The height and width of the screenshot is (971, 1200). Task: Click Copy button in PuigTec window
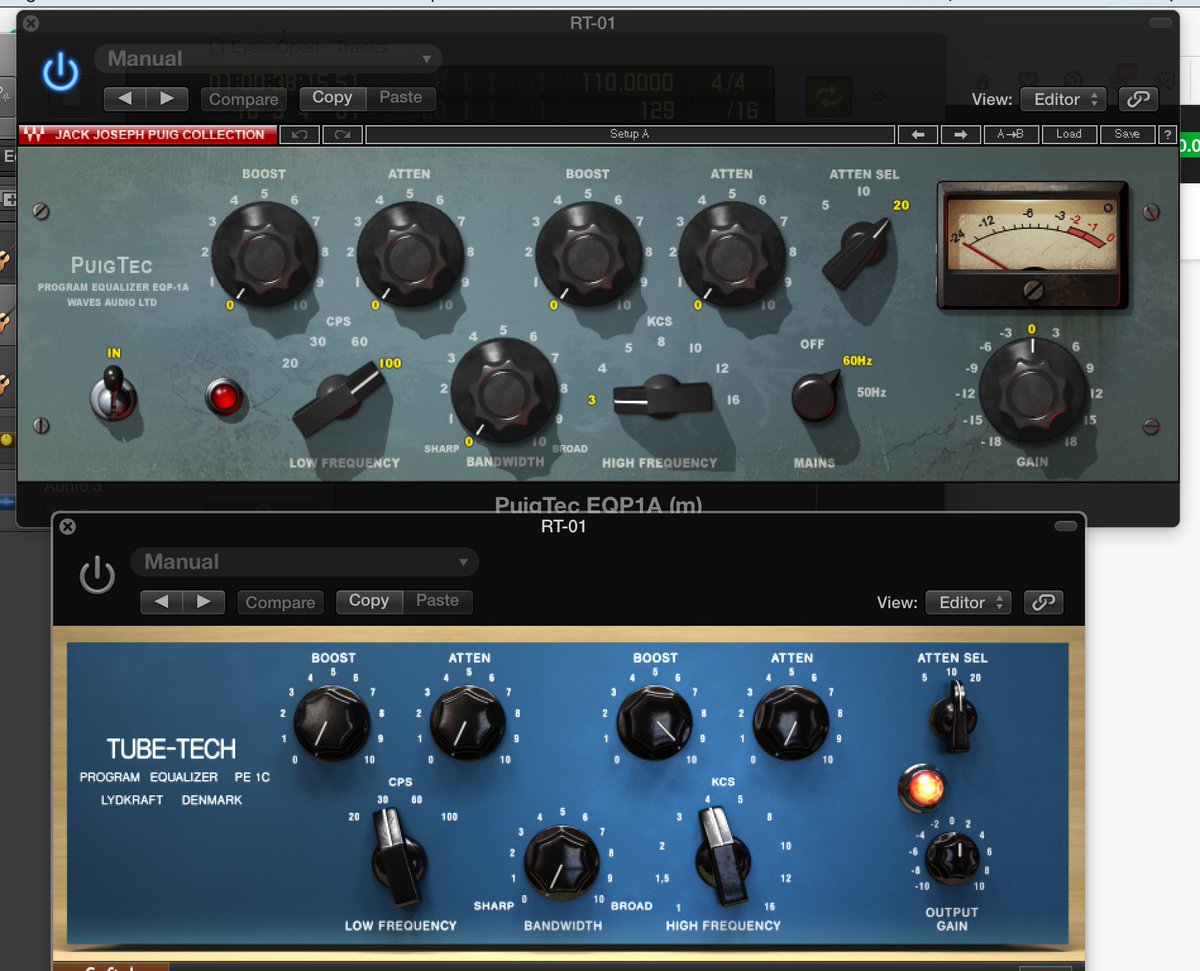tap(332, 97)
